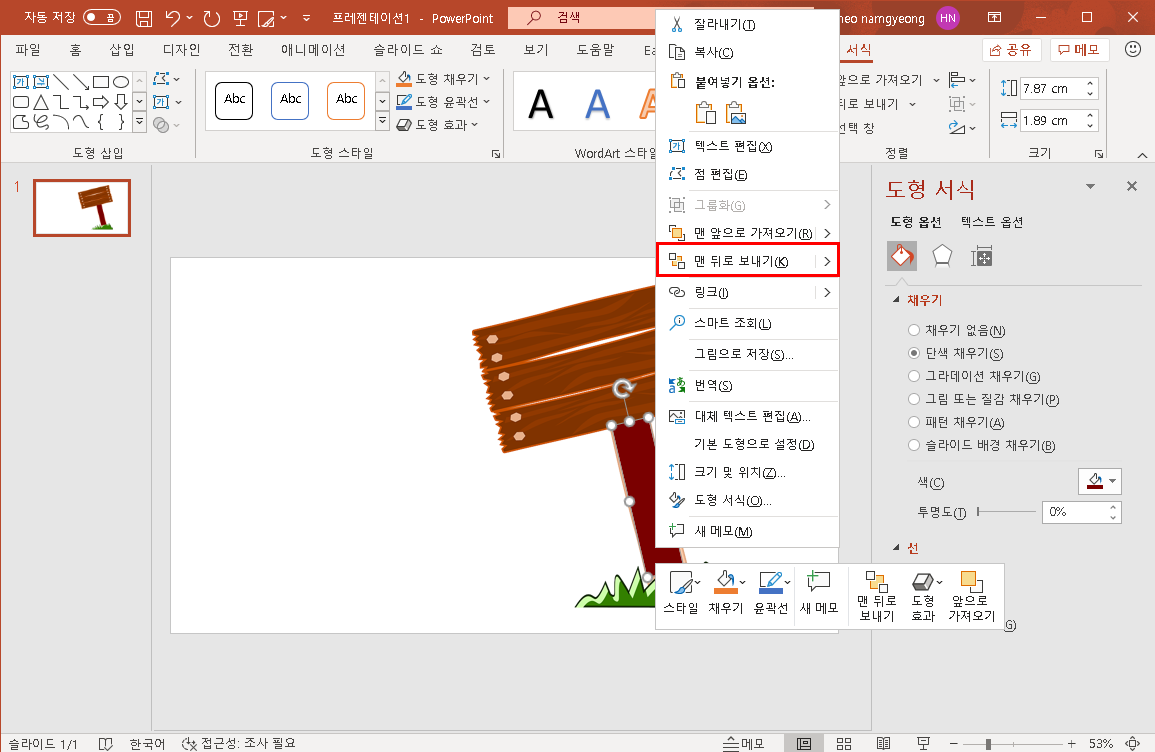The image size is (1155, 752).
Task: Click the 도형 윤곽선 pen icon in ribbon
Action: [x=404, y=101]
